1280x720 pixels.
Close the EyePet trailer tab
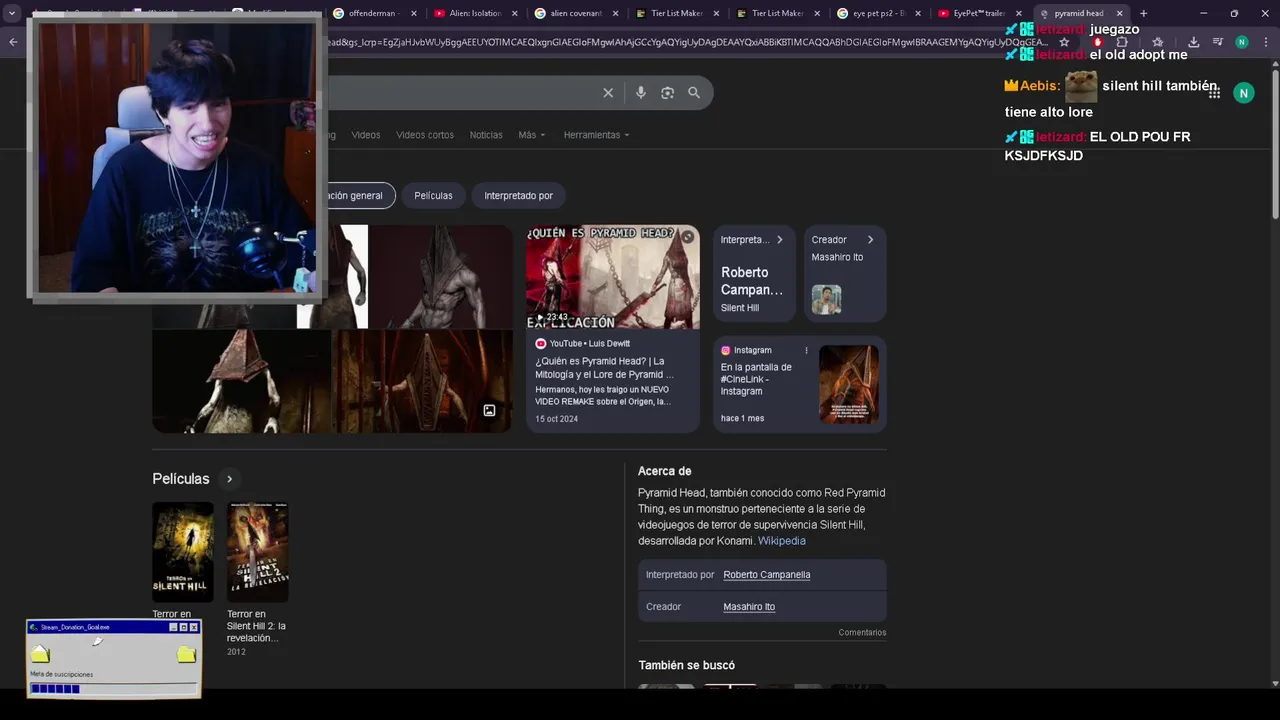tap(1019, 13)
